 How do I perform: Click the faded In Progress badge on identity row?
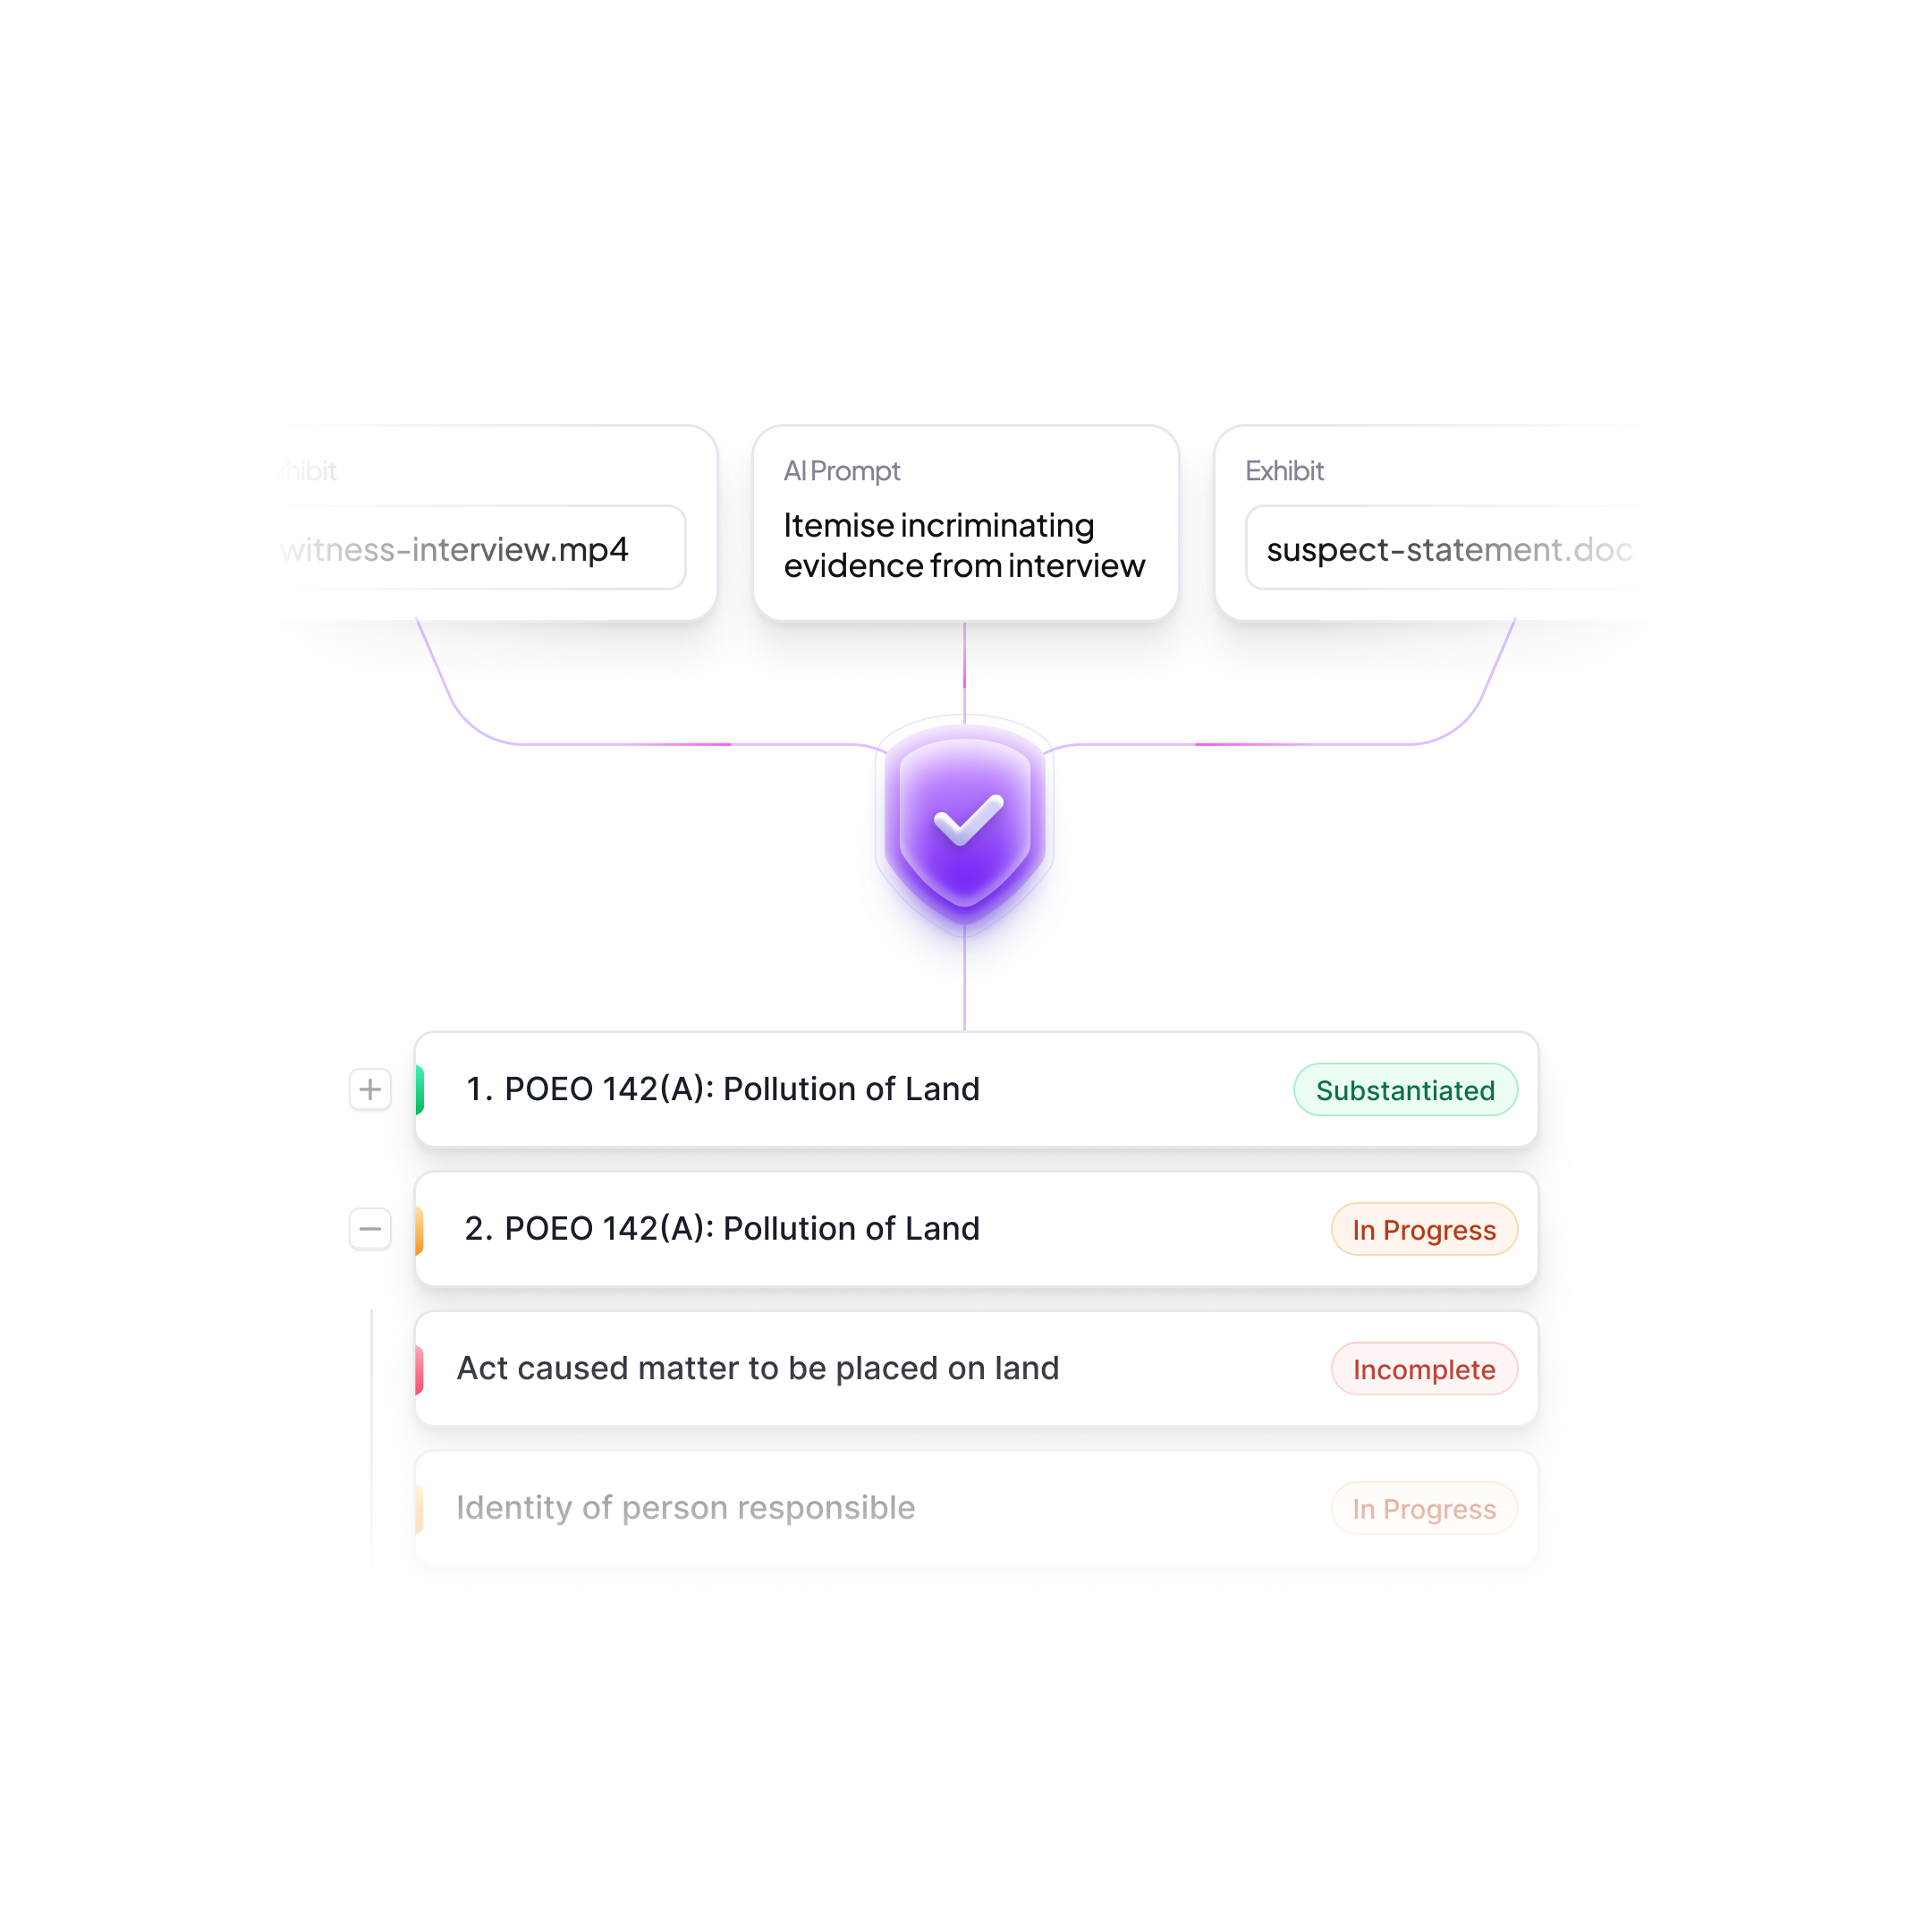(x=1423, y=1509)
